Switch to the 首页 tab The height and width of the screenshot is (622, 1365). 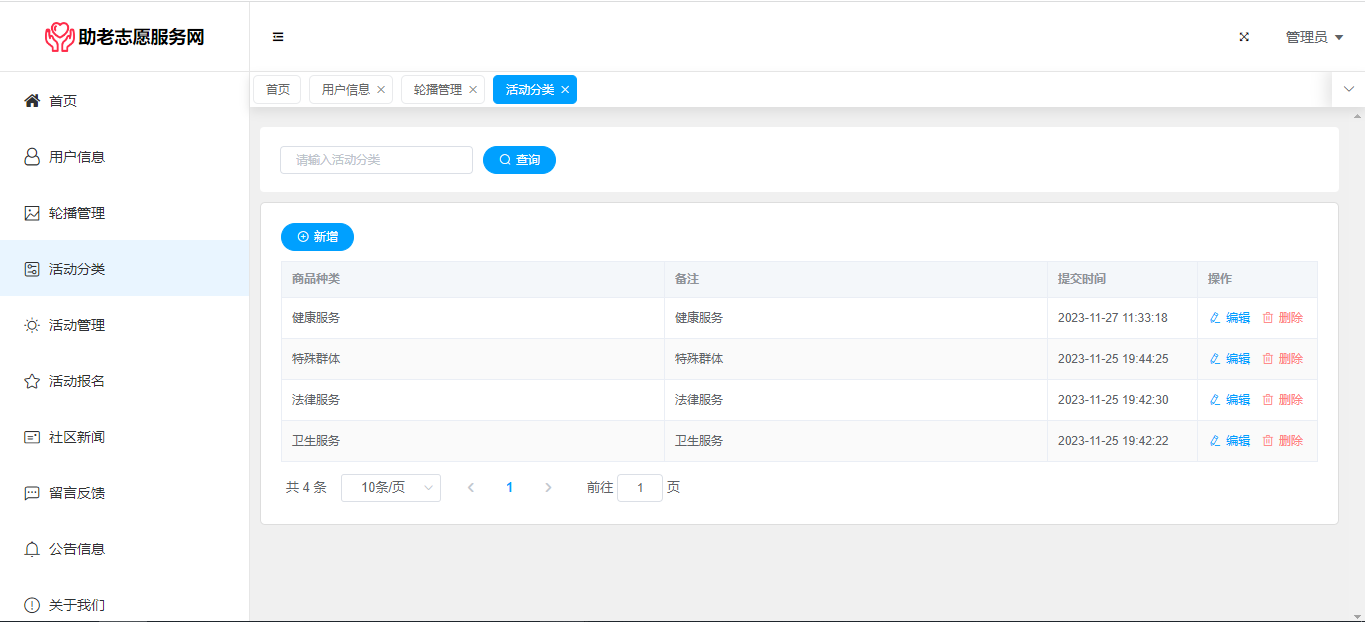click(277, 90)
